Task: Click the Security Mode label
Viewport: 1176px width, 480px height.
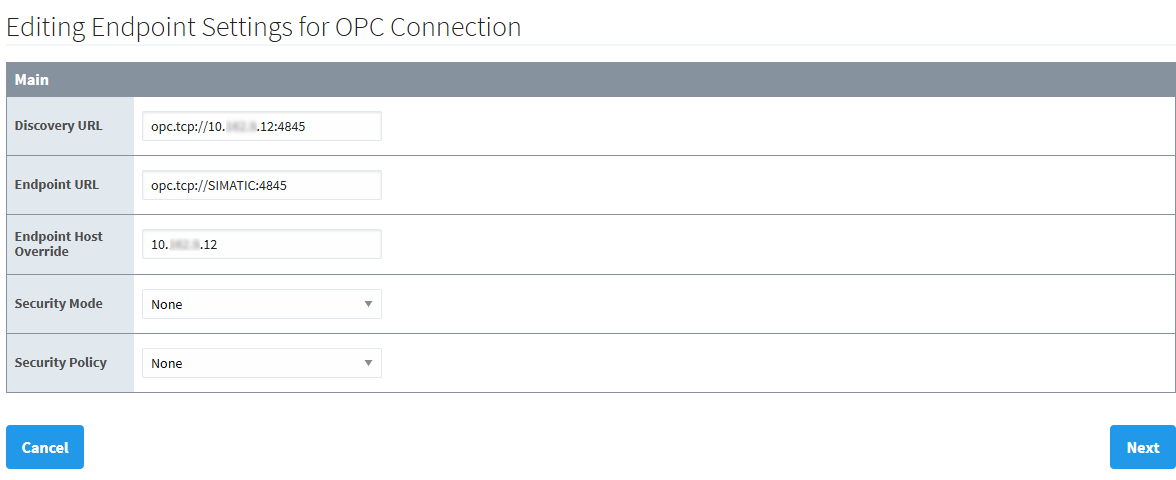Action: [58, 304]
